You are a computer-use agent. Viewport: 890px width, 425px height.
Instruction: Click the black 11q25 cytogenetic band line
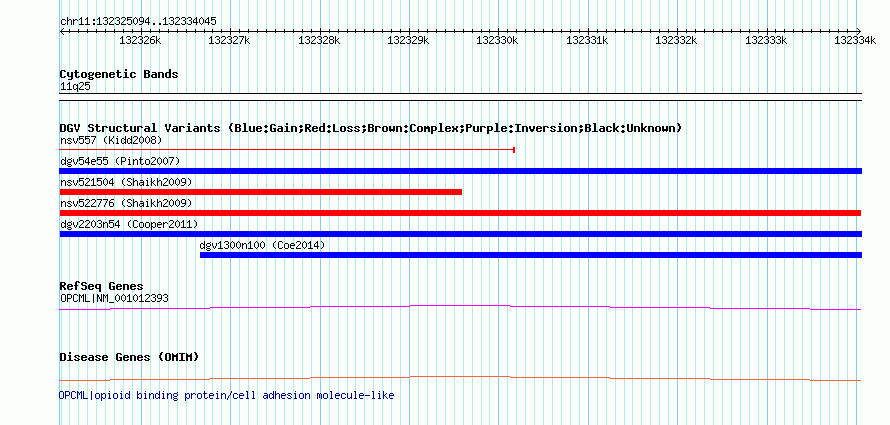tap(460, 97)
